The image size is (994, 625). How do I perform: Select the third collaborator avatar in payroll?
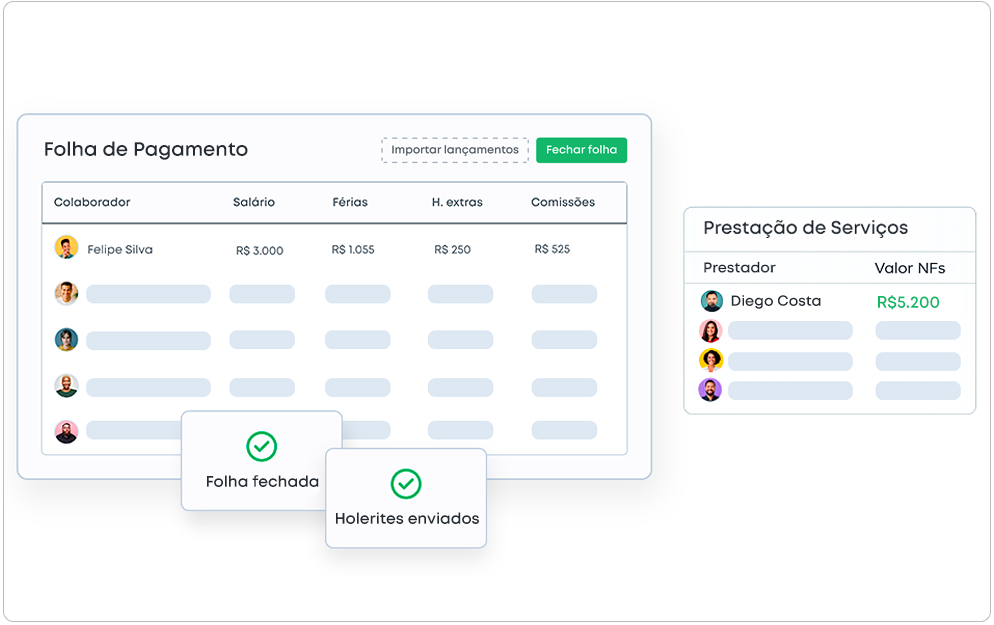coord(66,340)
